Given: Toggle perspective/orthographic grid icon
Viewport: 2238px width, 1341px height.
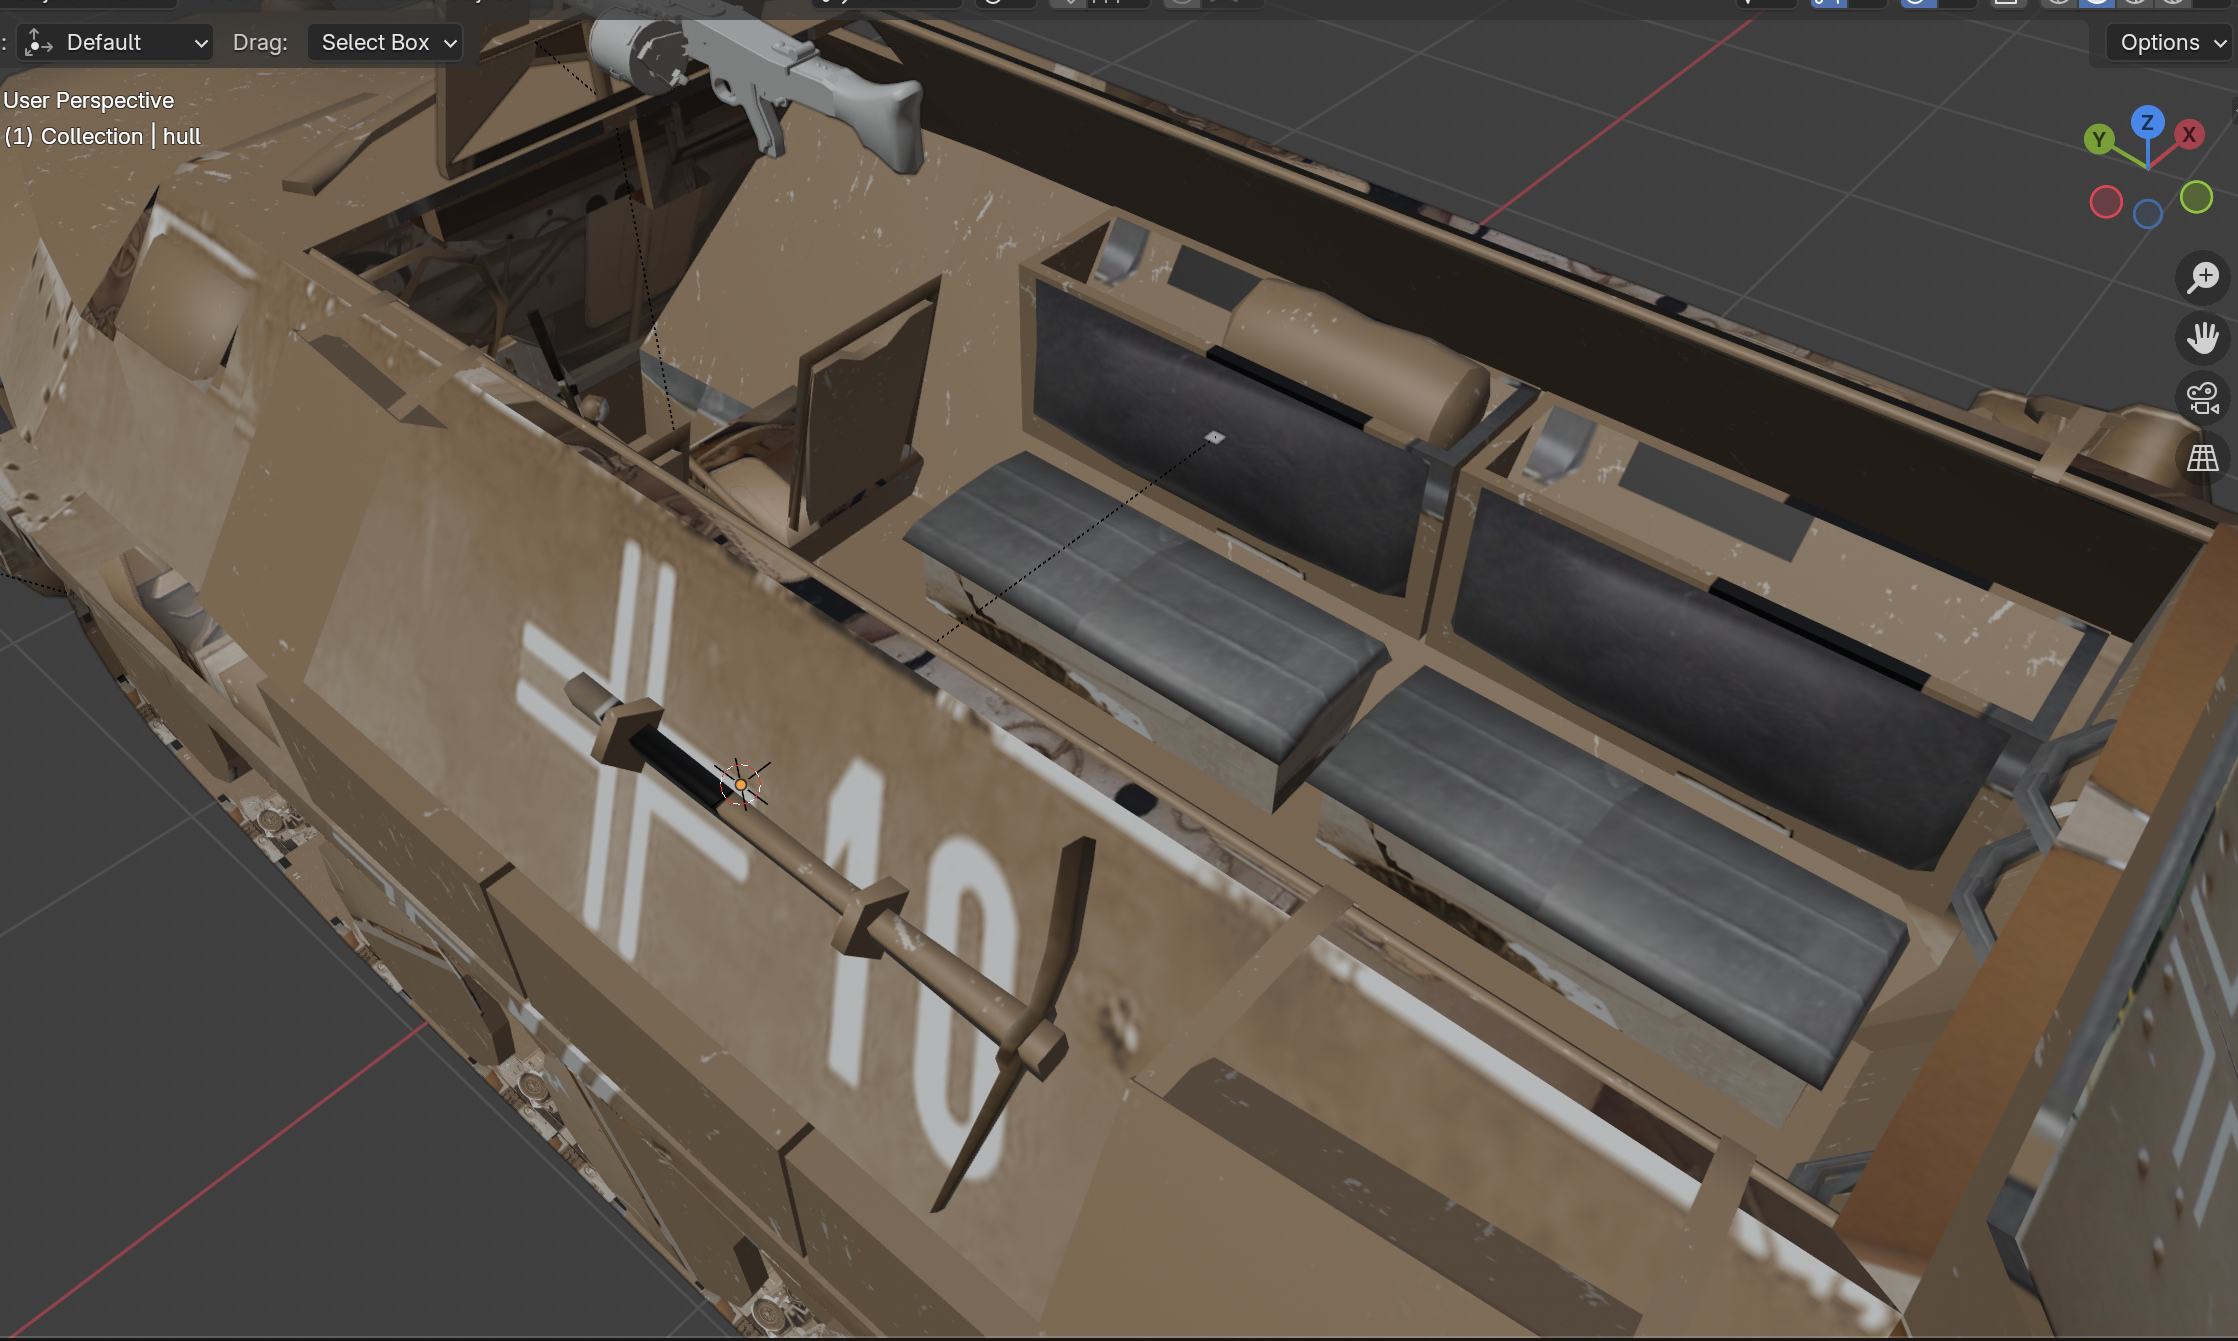Looking at the screenshot, I should pyautogui.click(x=2203, y=458).
